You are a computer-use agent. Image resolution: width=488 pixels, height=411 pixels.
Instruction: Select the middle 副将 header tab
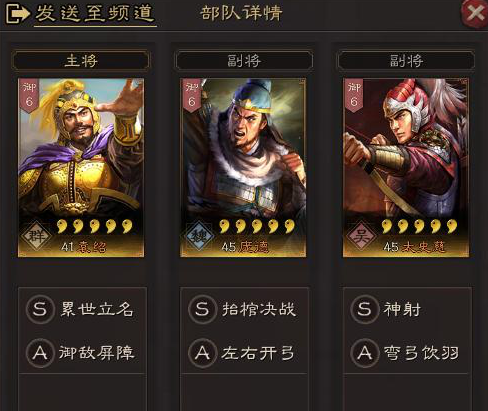point(244,61)
